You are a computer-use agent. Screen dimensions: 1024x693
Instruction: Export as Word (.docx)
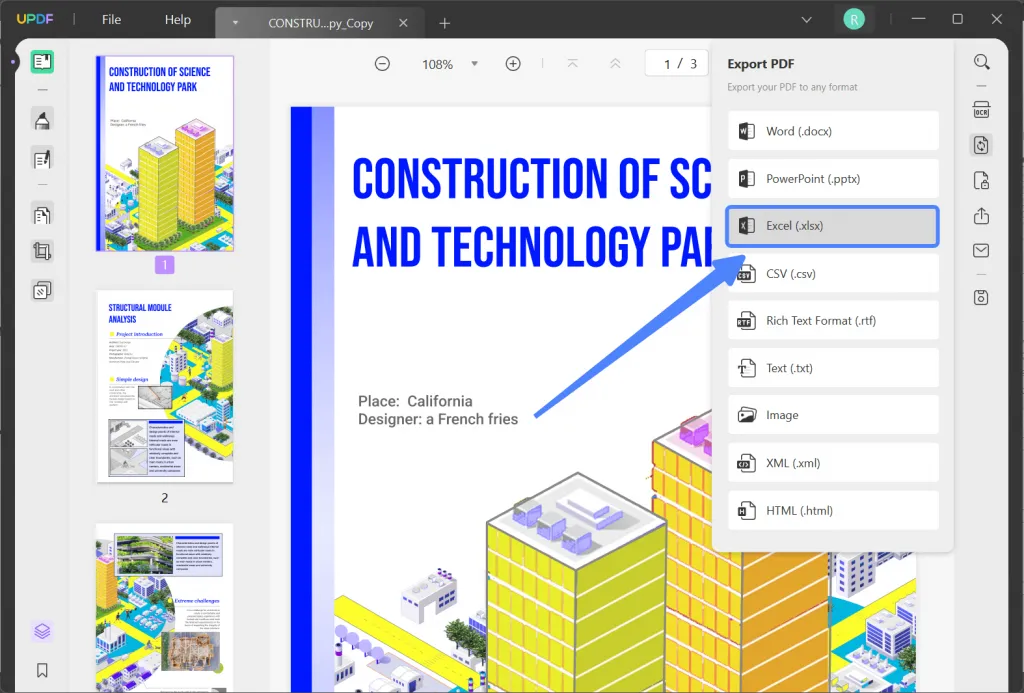(833, 130)
